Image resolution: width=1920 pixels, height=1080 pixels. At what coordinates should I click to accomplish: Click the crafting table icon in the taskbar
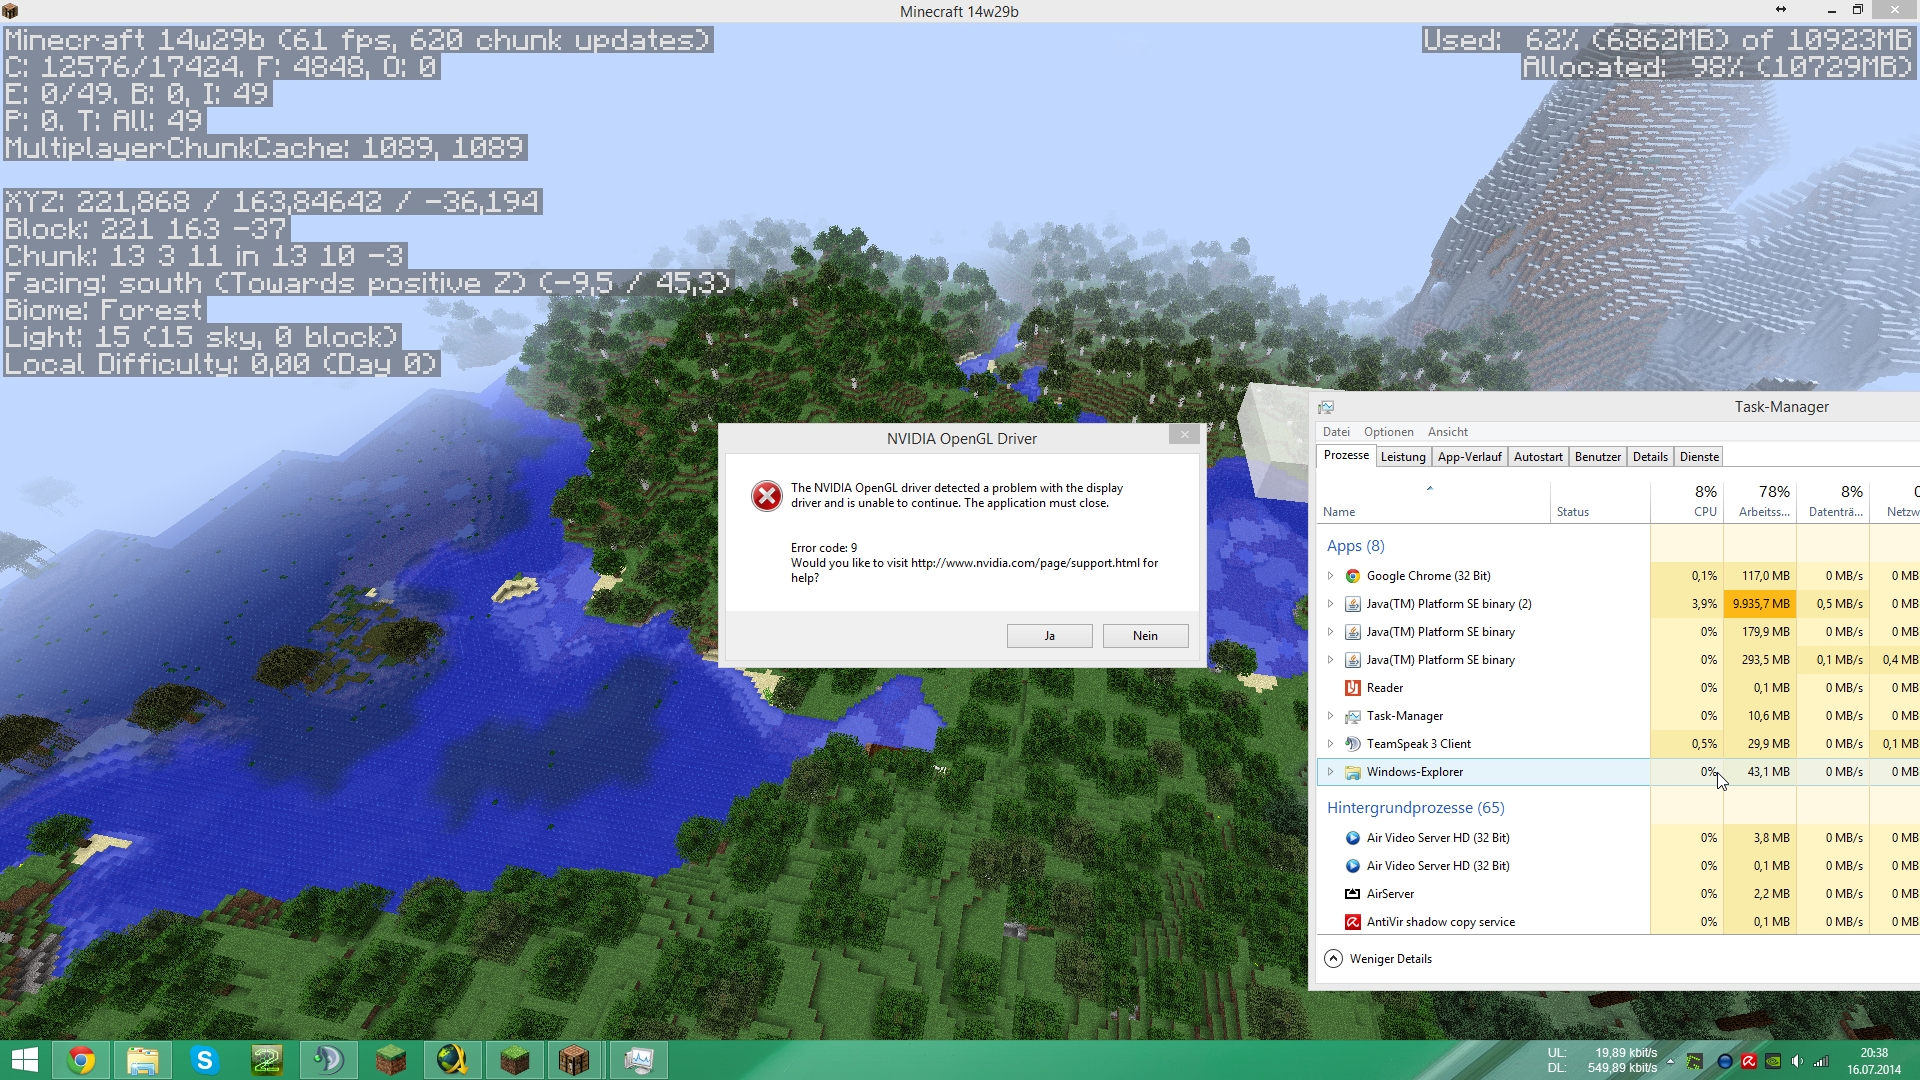[575, 1060]
